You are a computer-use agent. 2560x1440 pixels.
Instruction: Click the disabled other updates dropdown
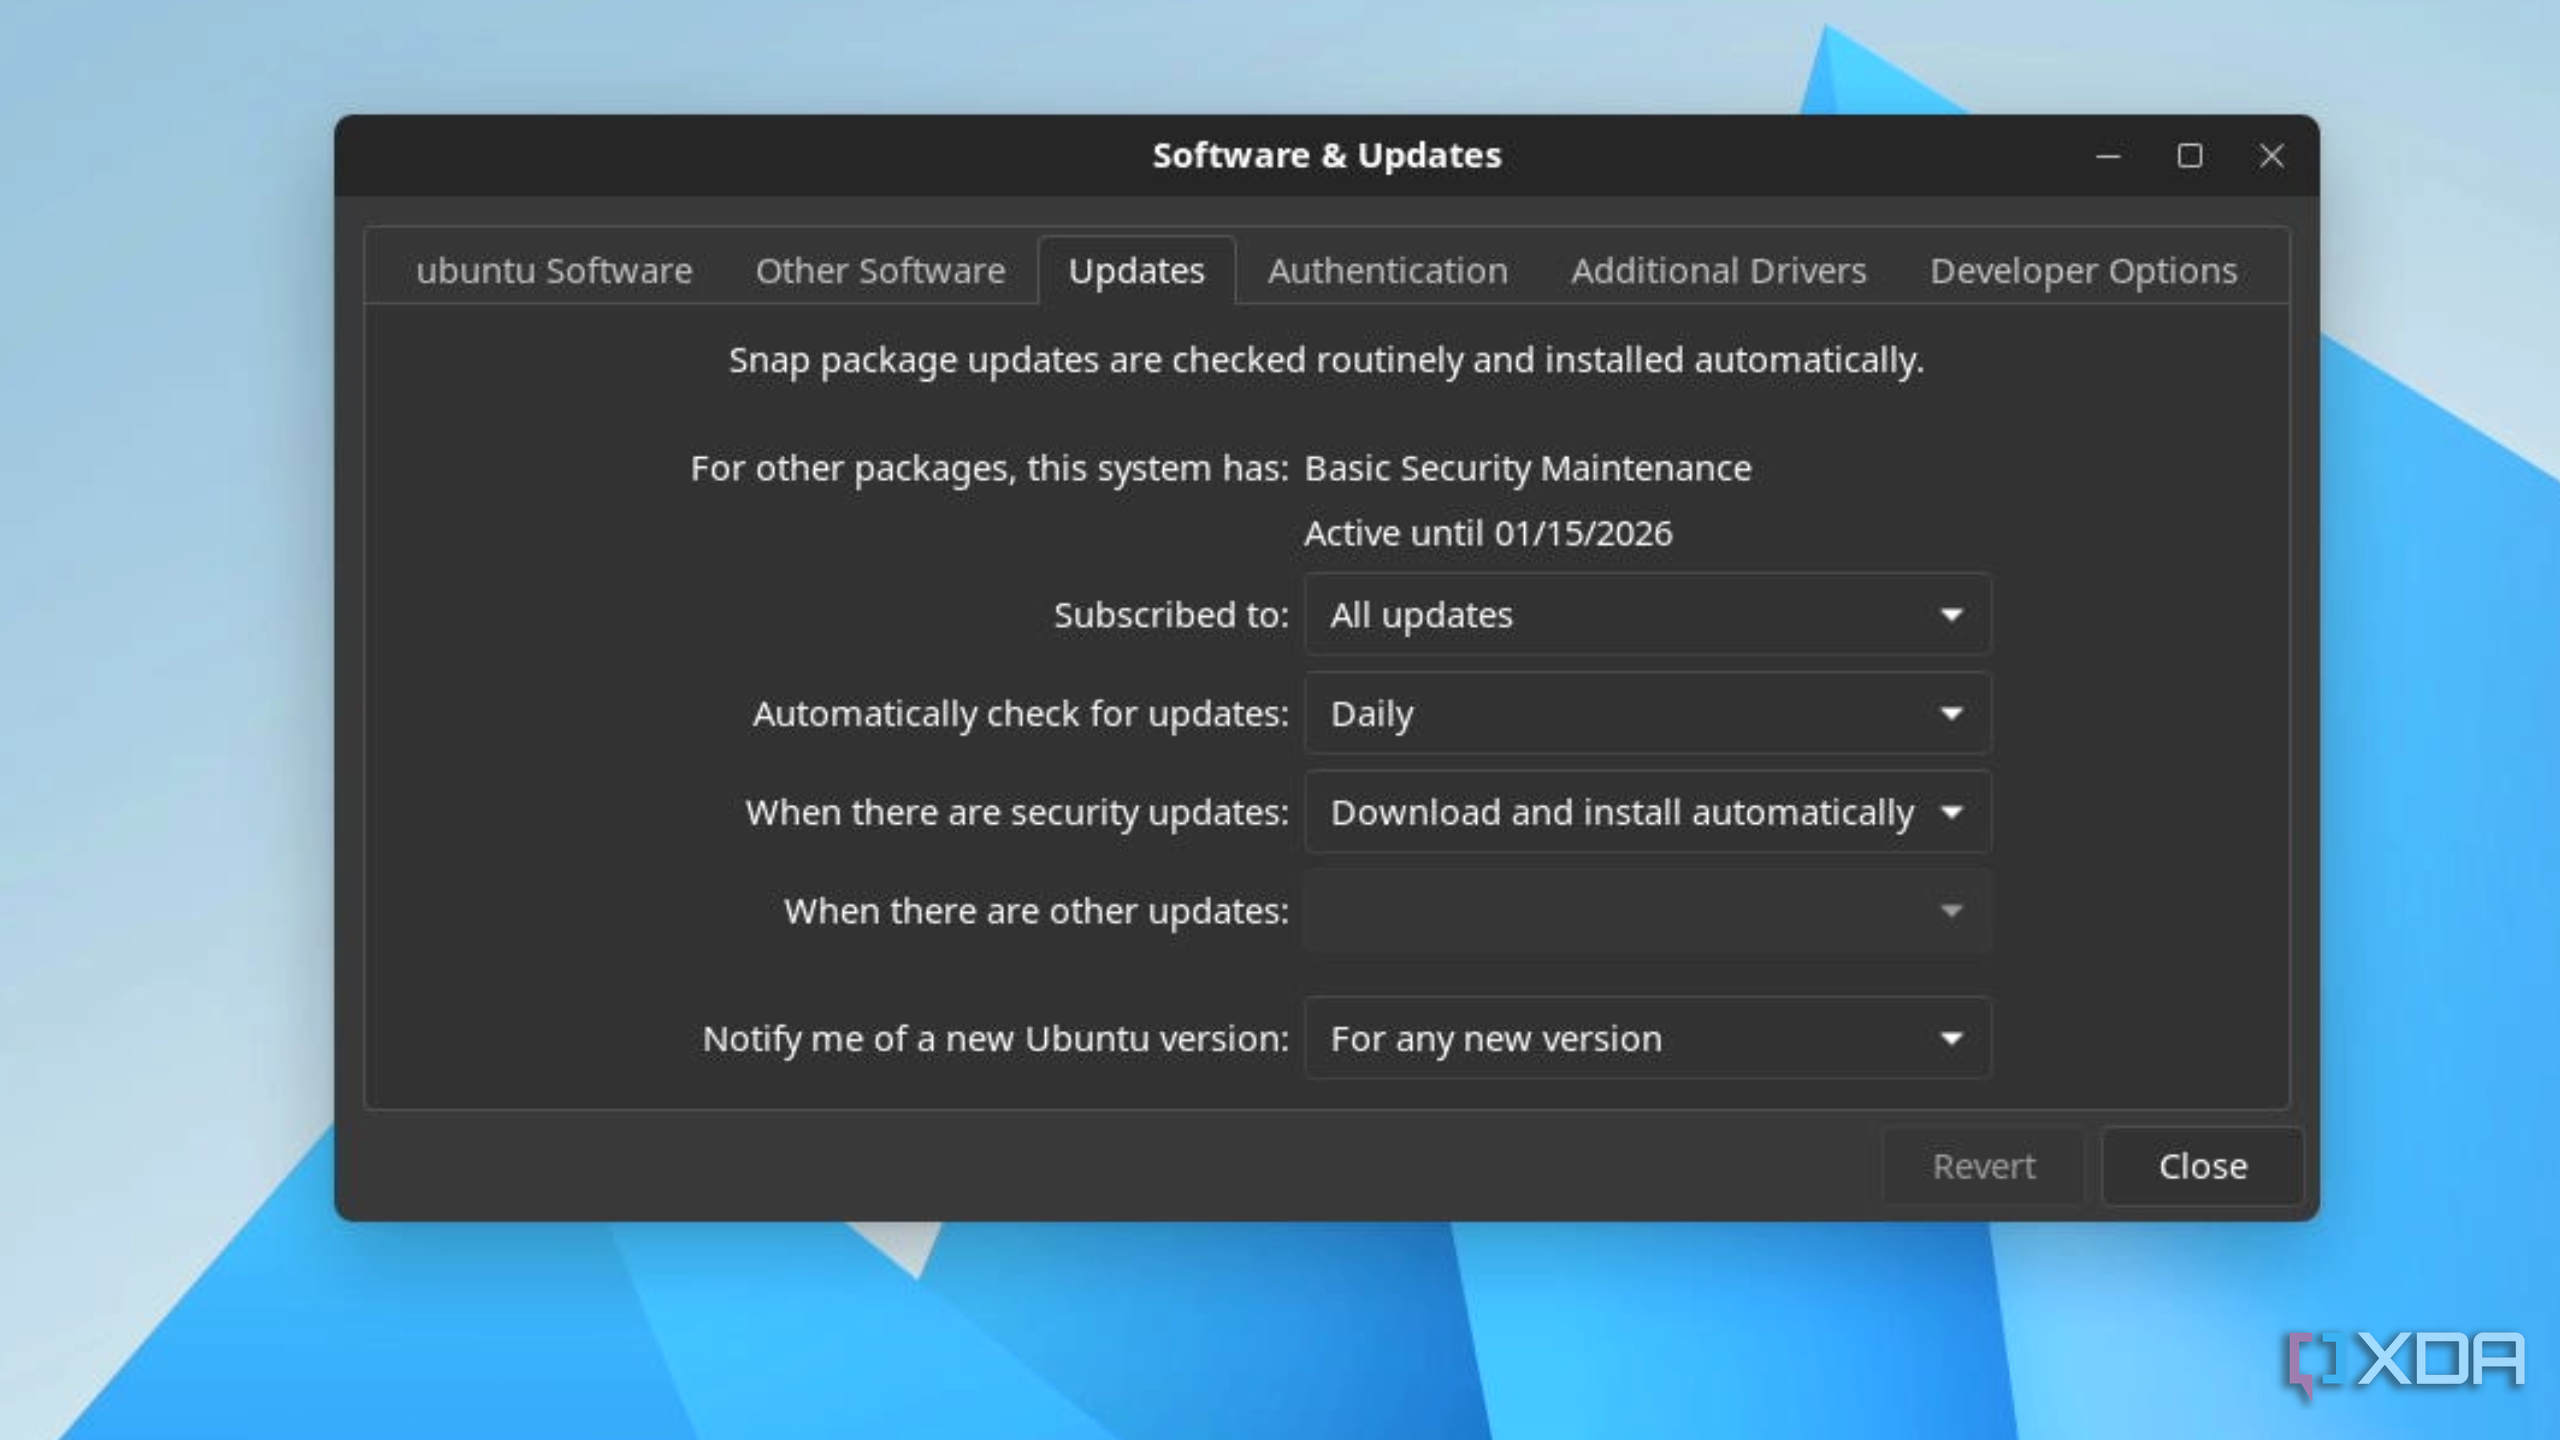click(1647, 911)
